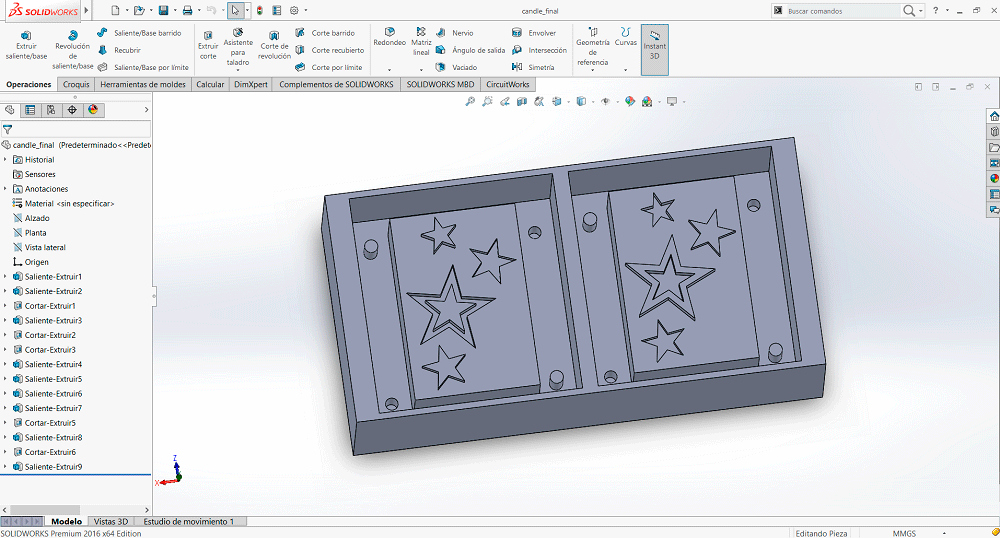The width and height of the screenshot is (1000, 538).
Task: Expand the SOLIDWORKS menu arrow
Action: click(x=87, y=10)
